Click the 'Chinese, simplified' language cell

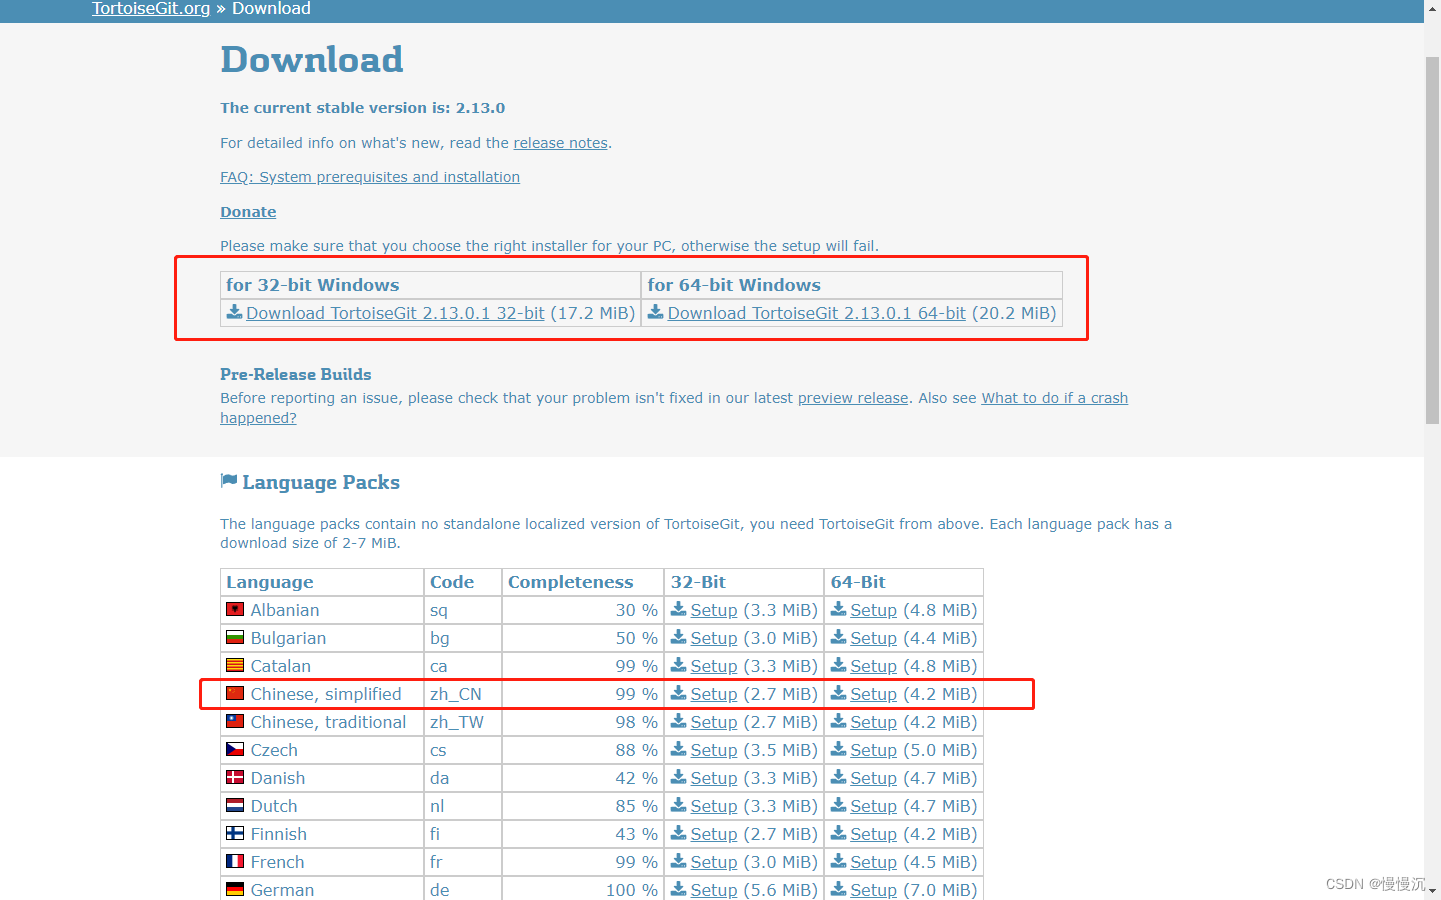click(322, 694)
